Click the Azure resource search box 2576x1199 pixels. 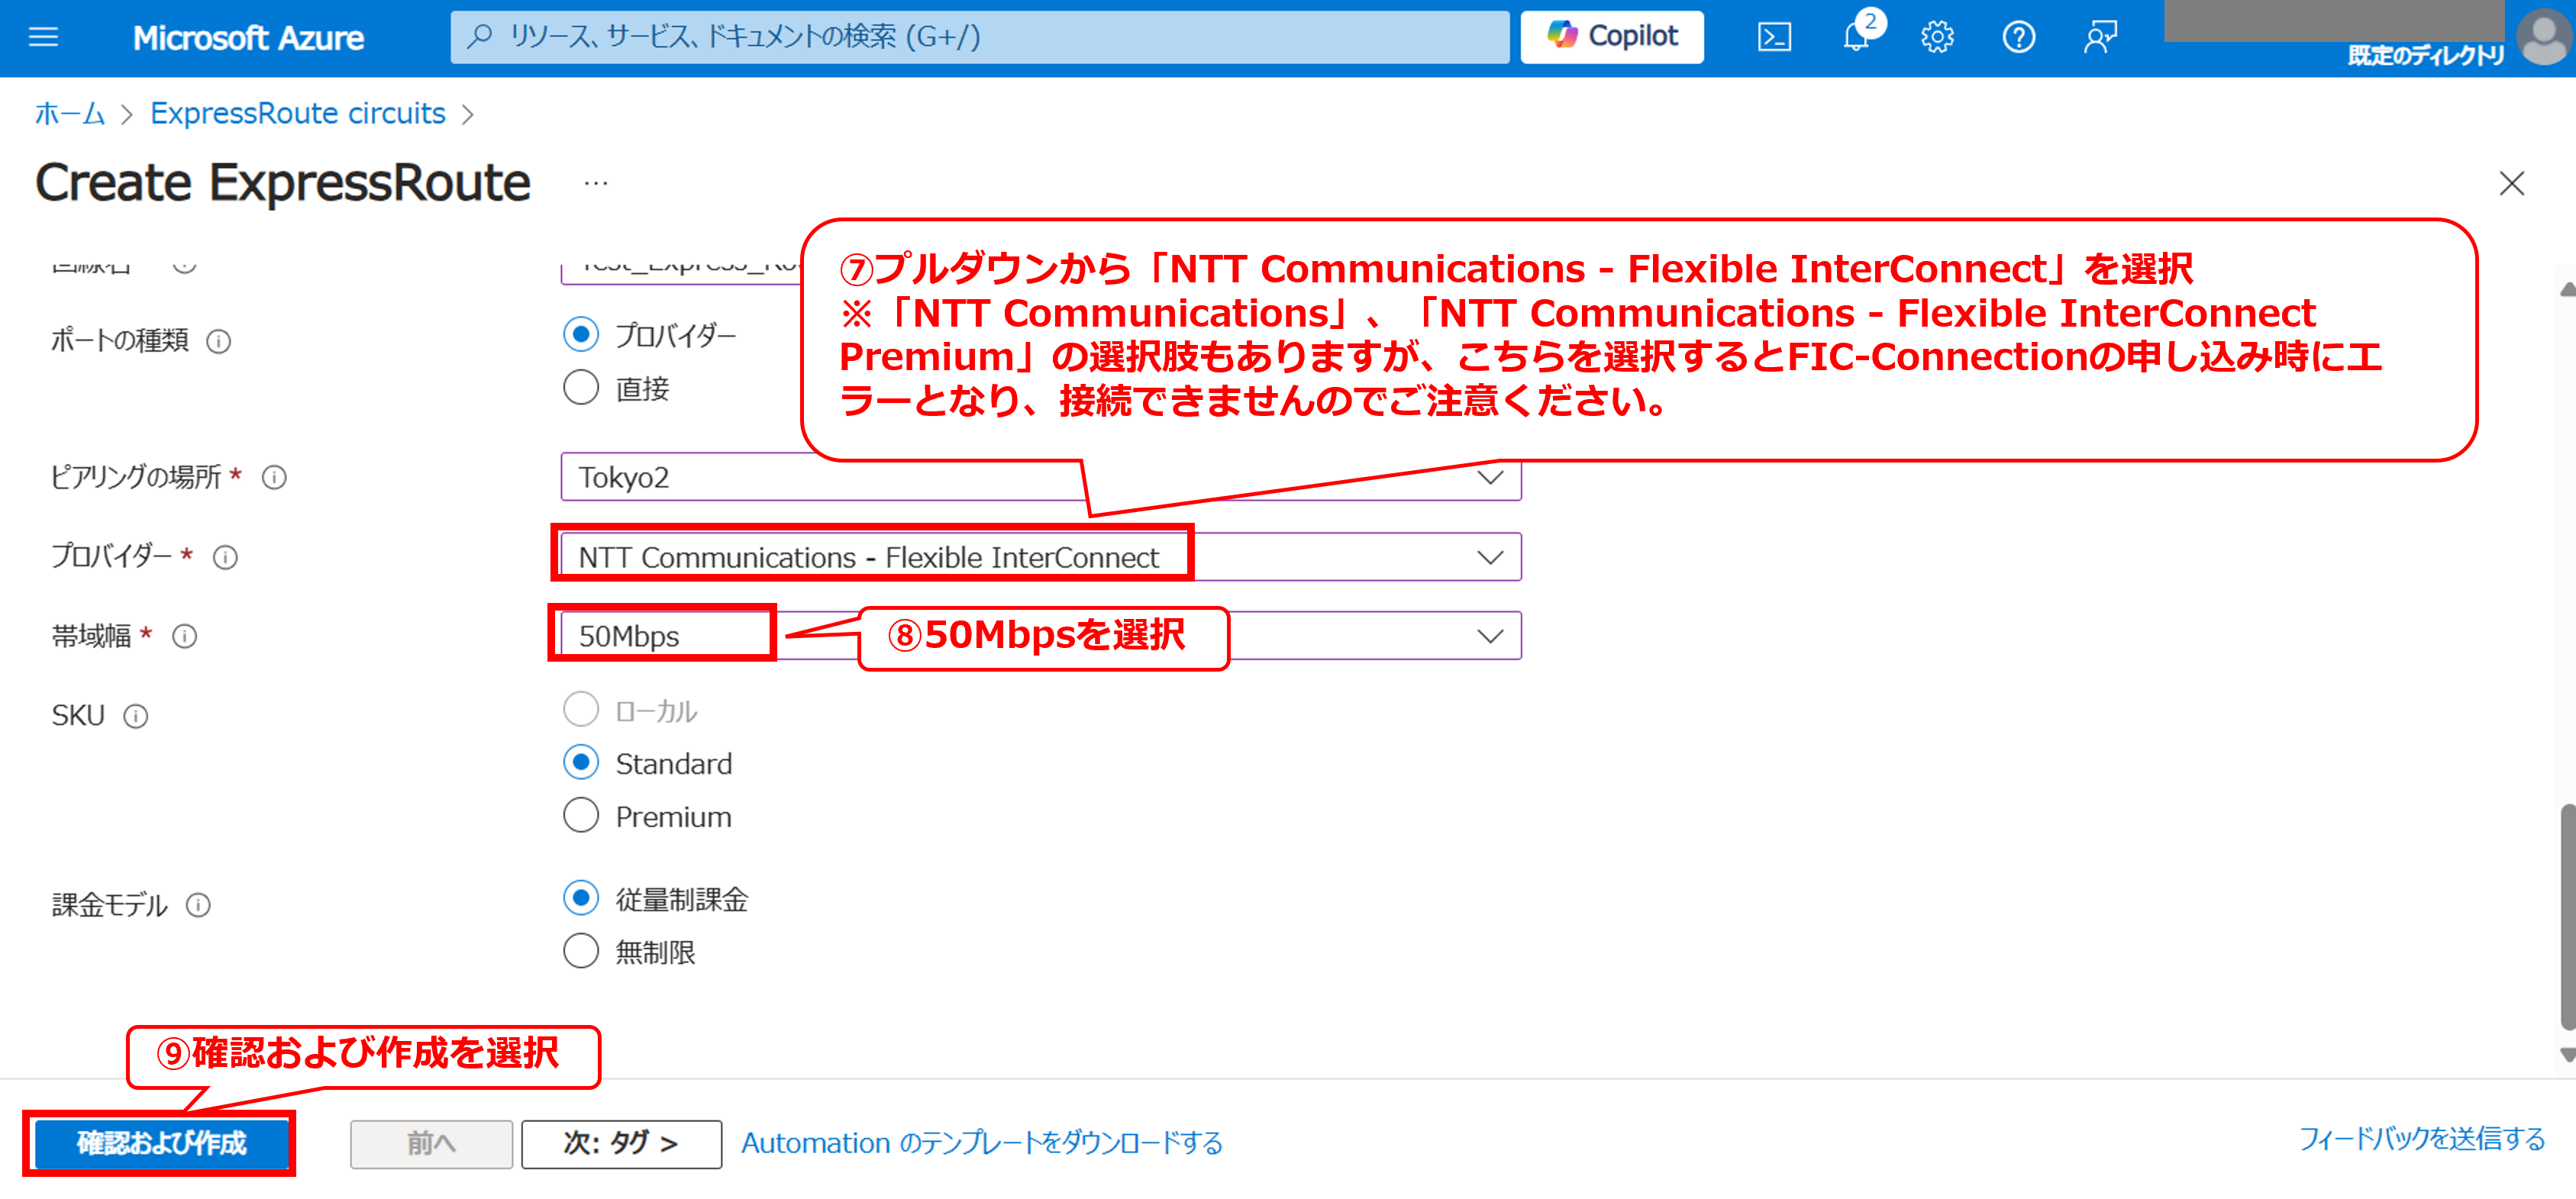(980, 37)
